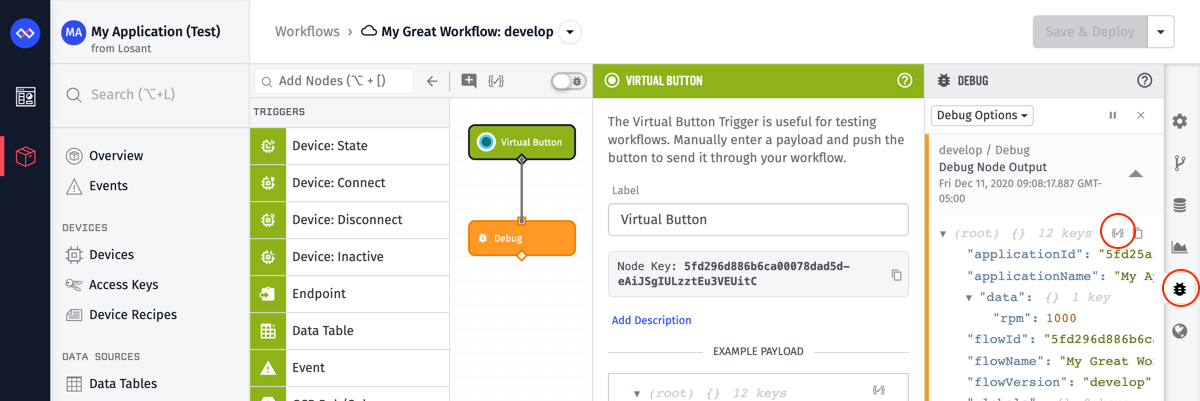Click the Device: State trigger icon
The height and width of the screenshot is (401, 1200).
pyautogui.click(x=268, y=146)
